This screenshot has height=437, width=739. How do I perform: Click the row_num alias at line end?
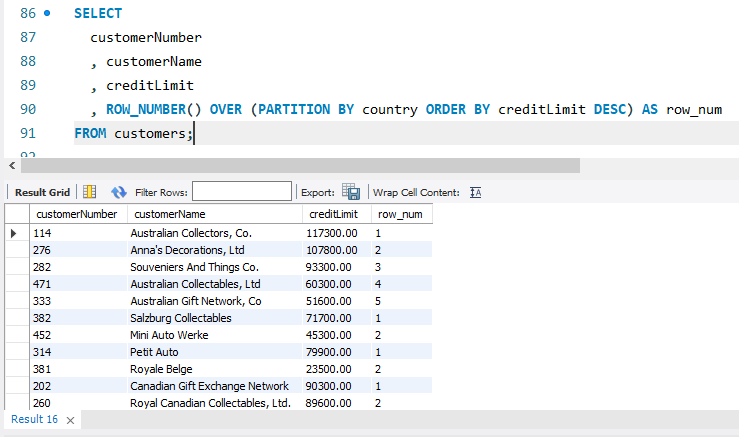[694, 109]
